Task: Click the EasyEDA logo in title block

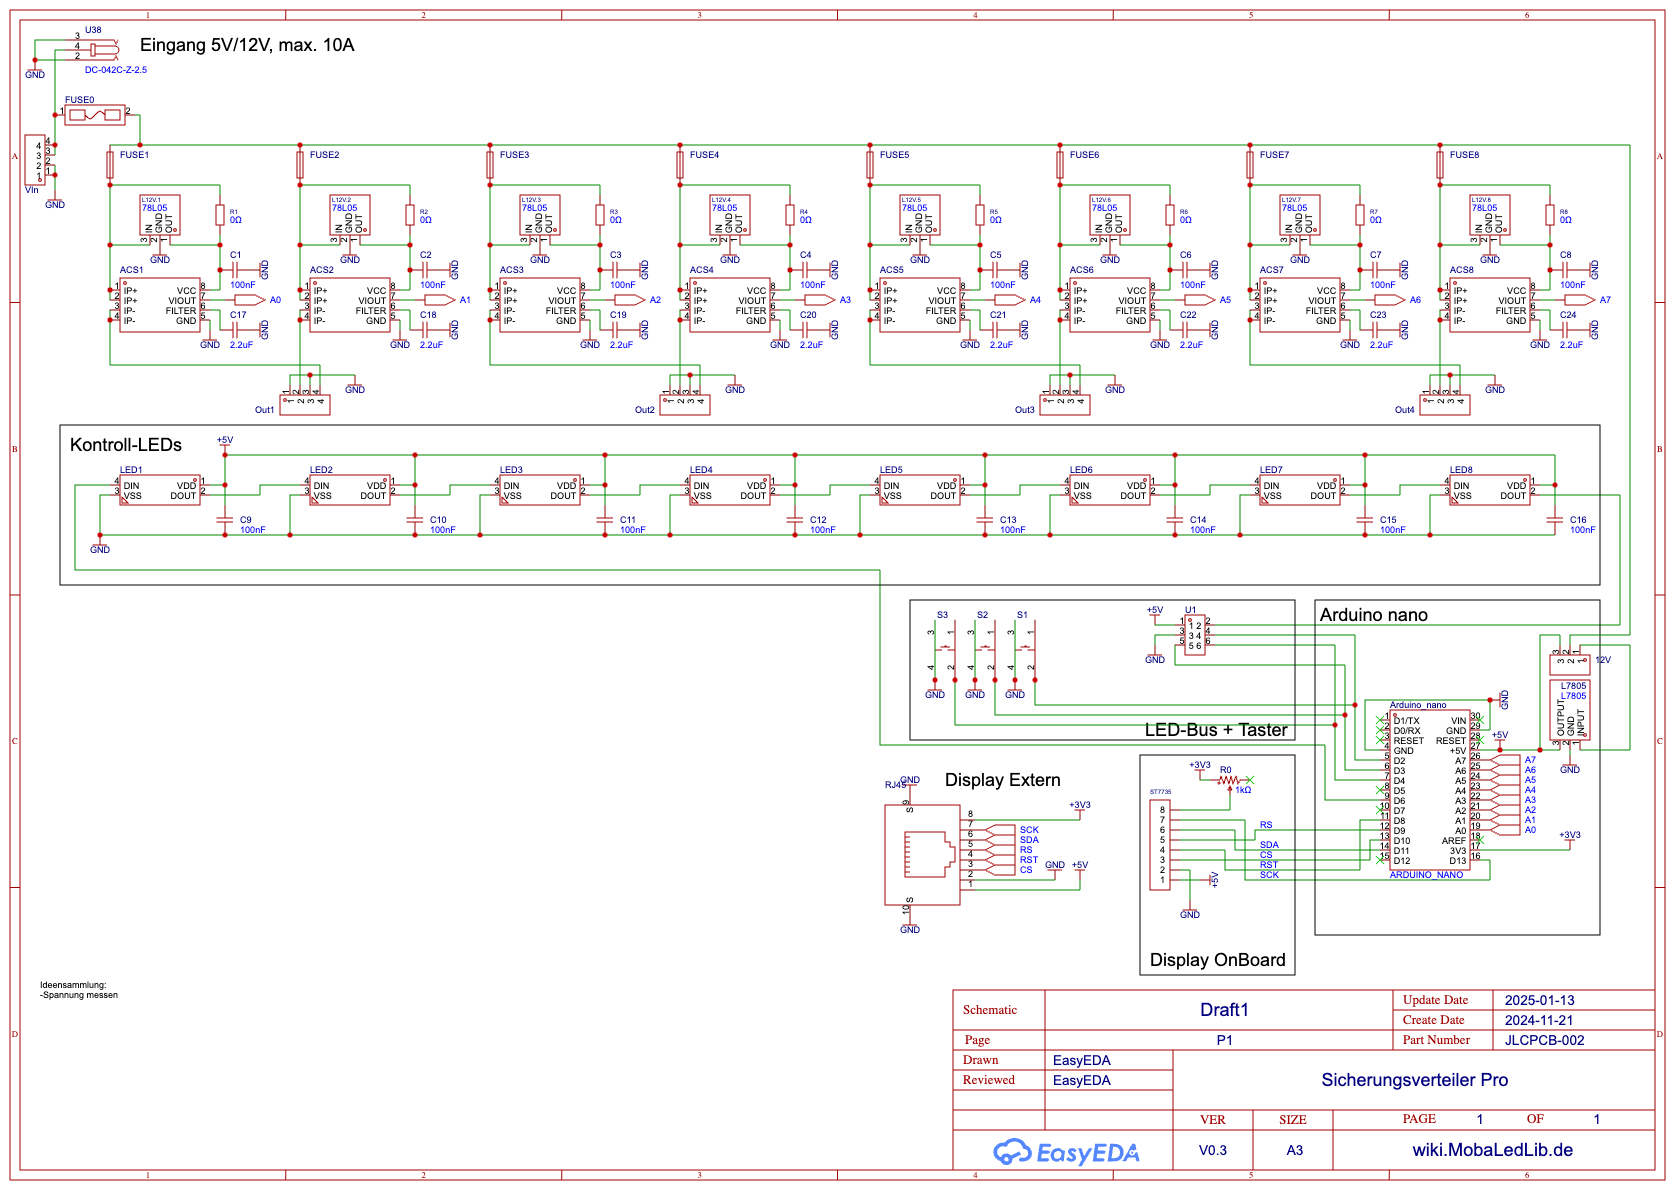Action: [x=1066, y=1152]
